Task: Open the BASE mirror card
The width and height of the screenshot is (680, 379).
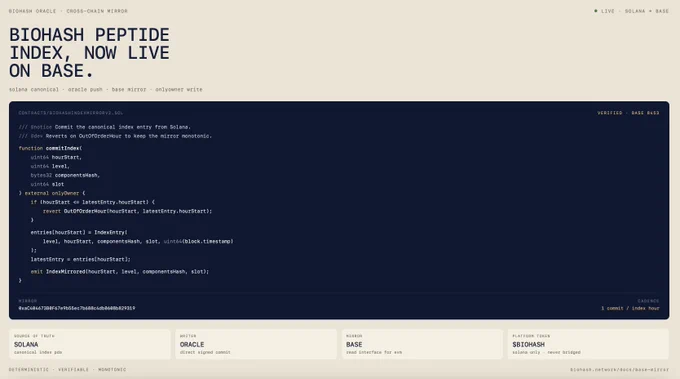Action: [422, 344]
